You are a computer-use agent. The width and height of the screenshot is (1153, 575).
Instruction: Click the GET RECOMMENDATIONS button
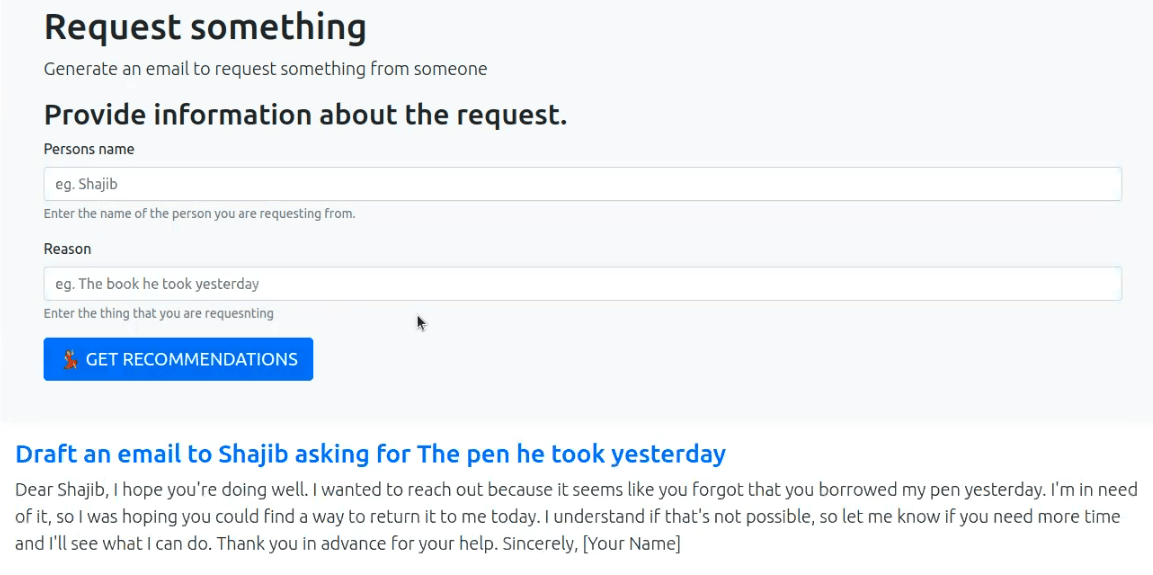pos(178,360)
